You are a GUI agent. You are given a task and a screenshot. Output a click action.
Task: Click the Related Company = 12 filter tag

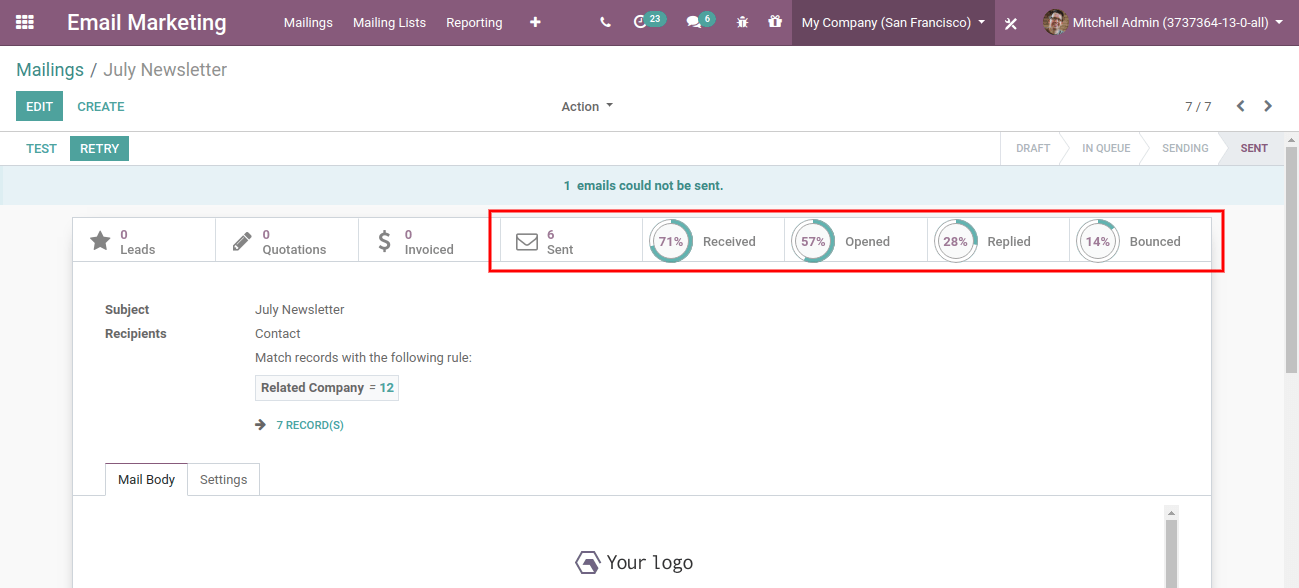point(327,388)
